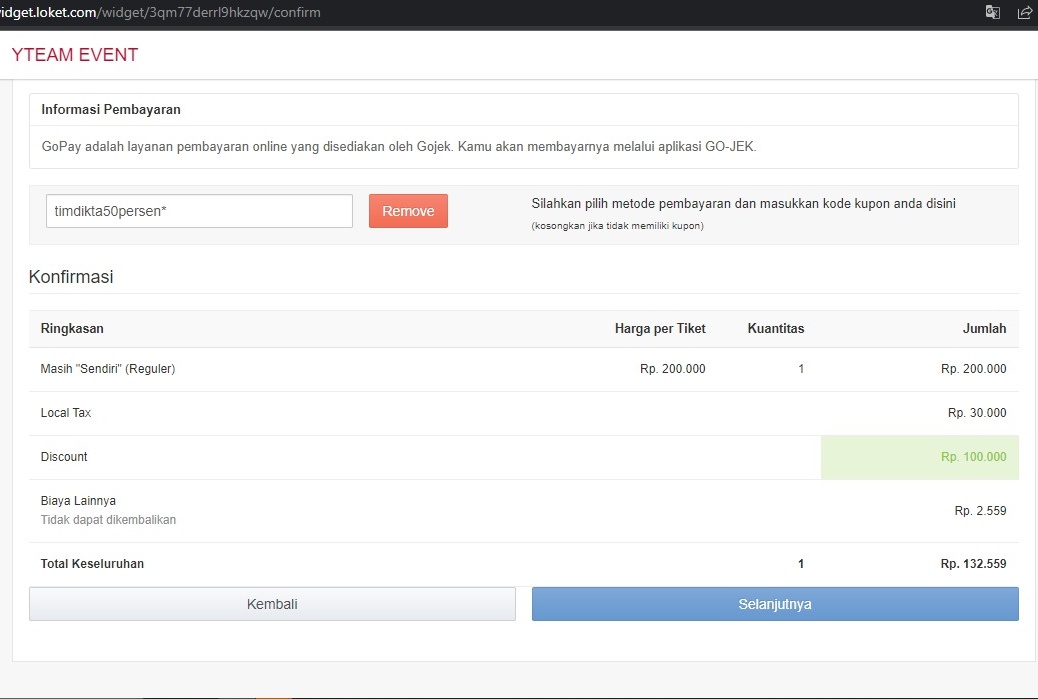This screenshot has height=699, width=1038.
Task: Click the Remove coupon button
Action: 408,210
